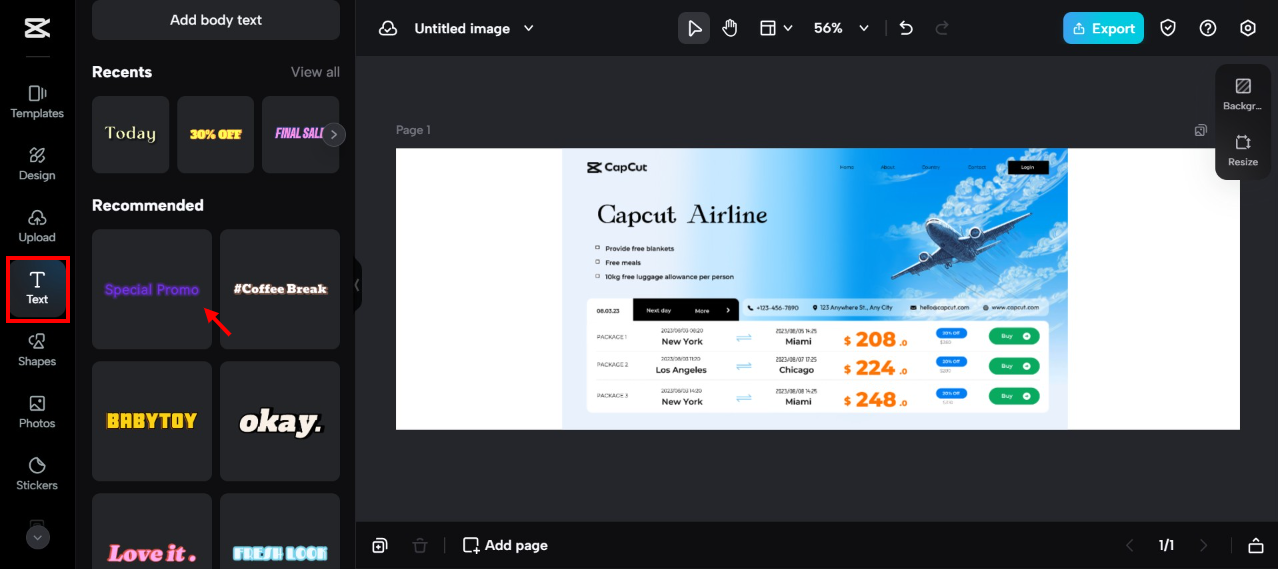Choose the Special Promo text style
The width and height of the screenshot is (1278, 569).
tap(152, 289)
